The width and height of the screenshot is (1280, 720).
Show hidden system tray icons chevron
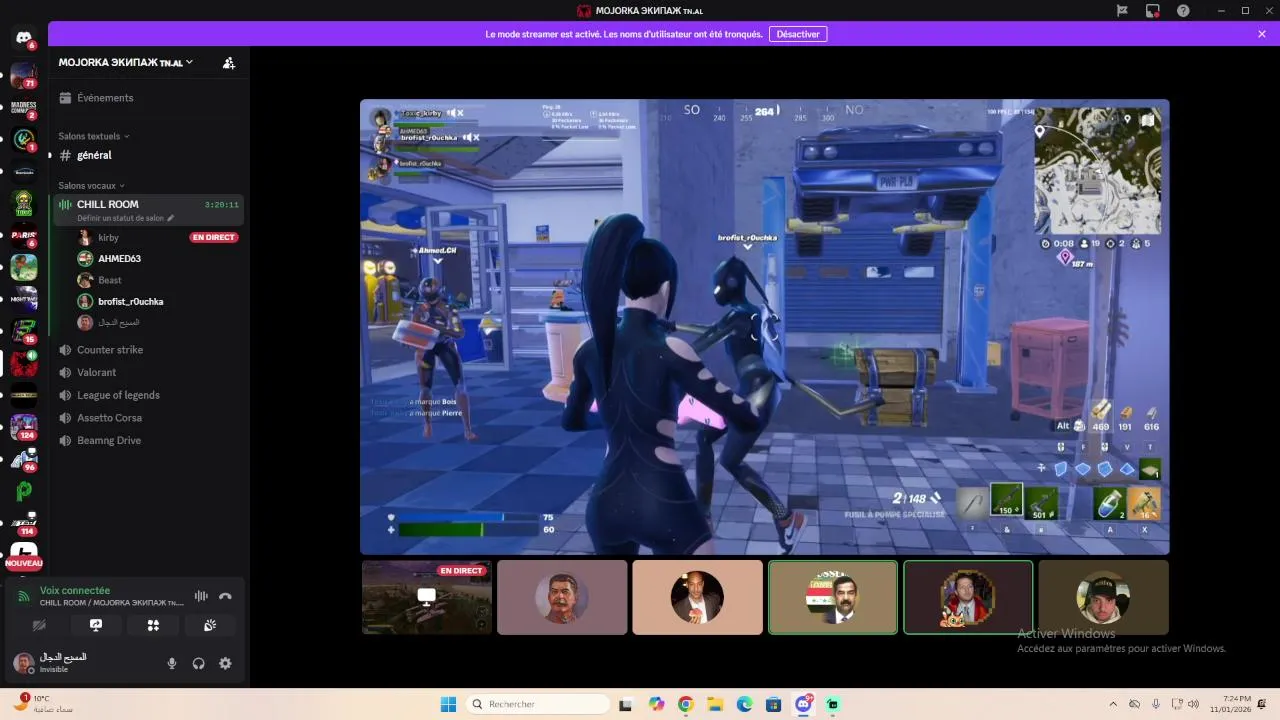tap(1114, 704)
